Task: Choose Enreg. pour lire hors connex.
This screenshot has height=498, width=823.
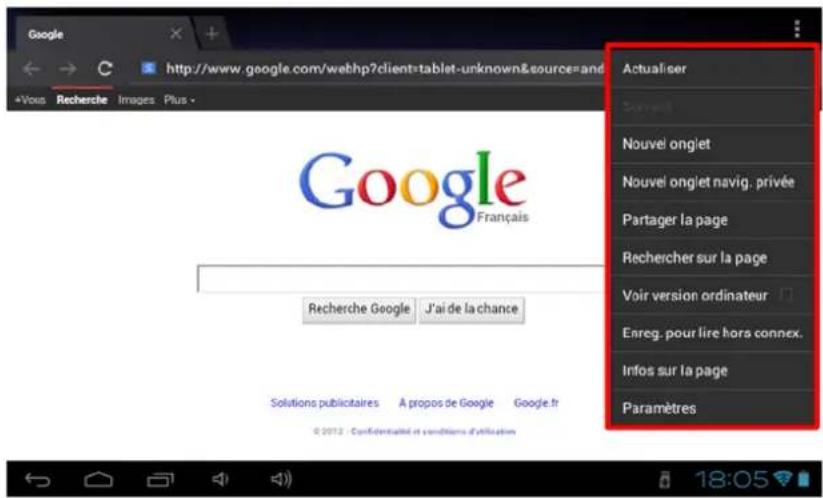Action: tap(713, 333)
